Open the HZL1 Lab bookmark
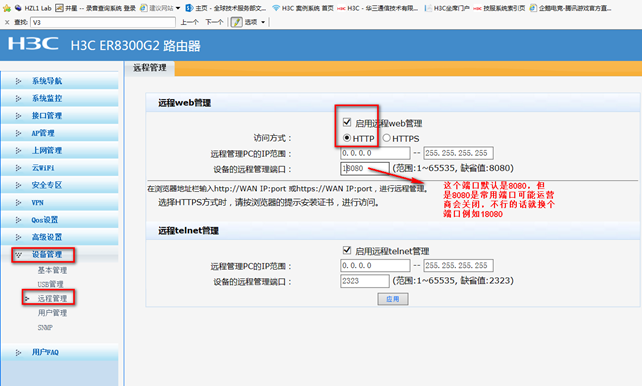 [33, 8]
